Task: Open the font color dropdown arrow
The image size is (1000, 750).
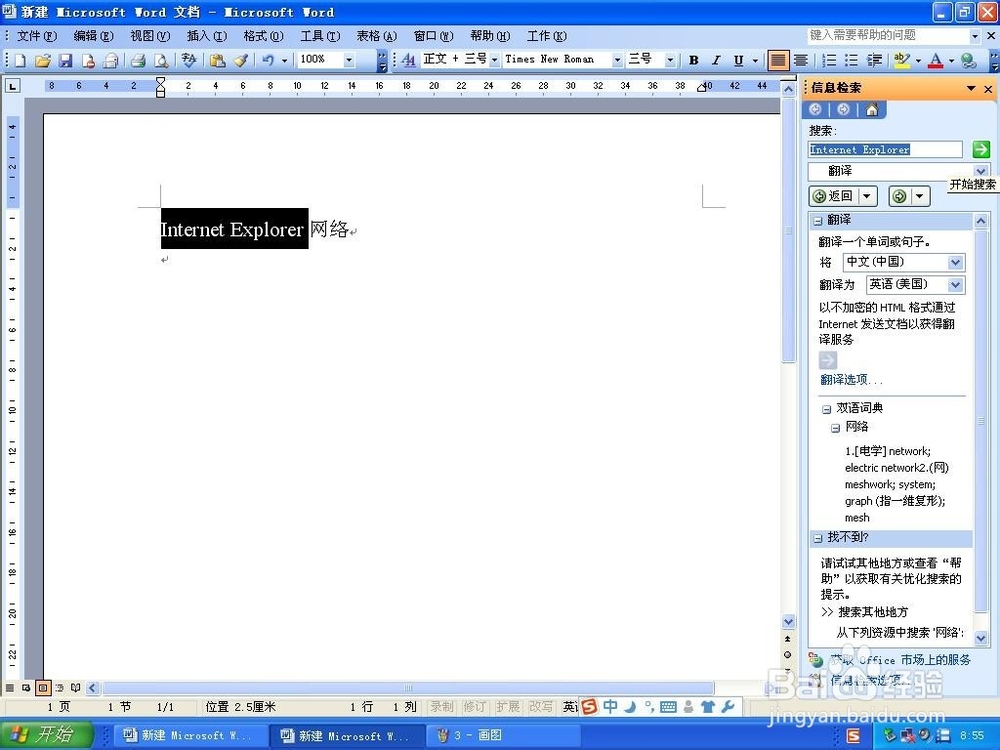Action: coord(951,61)
